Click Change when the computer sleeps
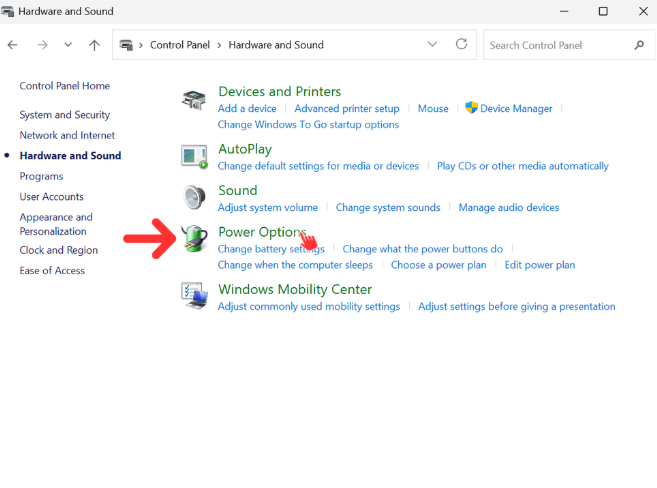 pos(295,265)
